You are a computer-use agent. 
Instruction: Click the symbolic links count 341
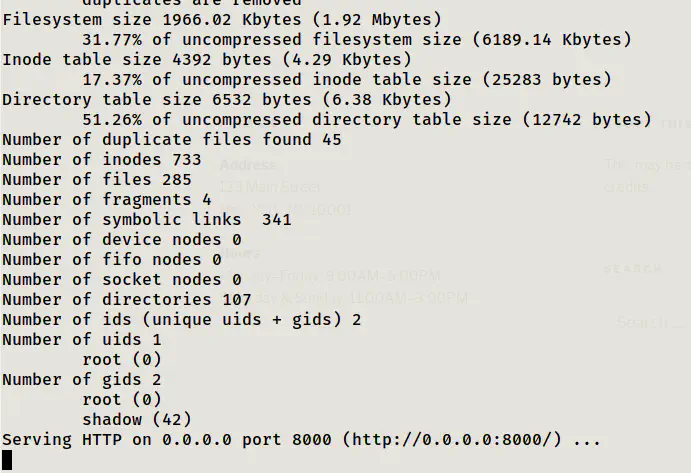pyautogui.click(x=276, y=219)
